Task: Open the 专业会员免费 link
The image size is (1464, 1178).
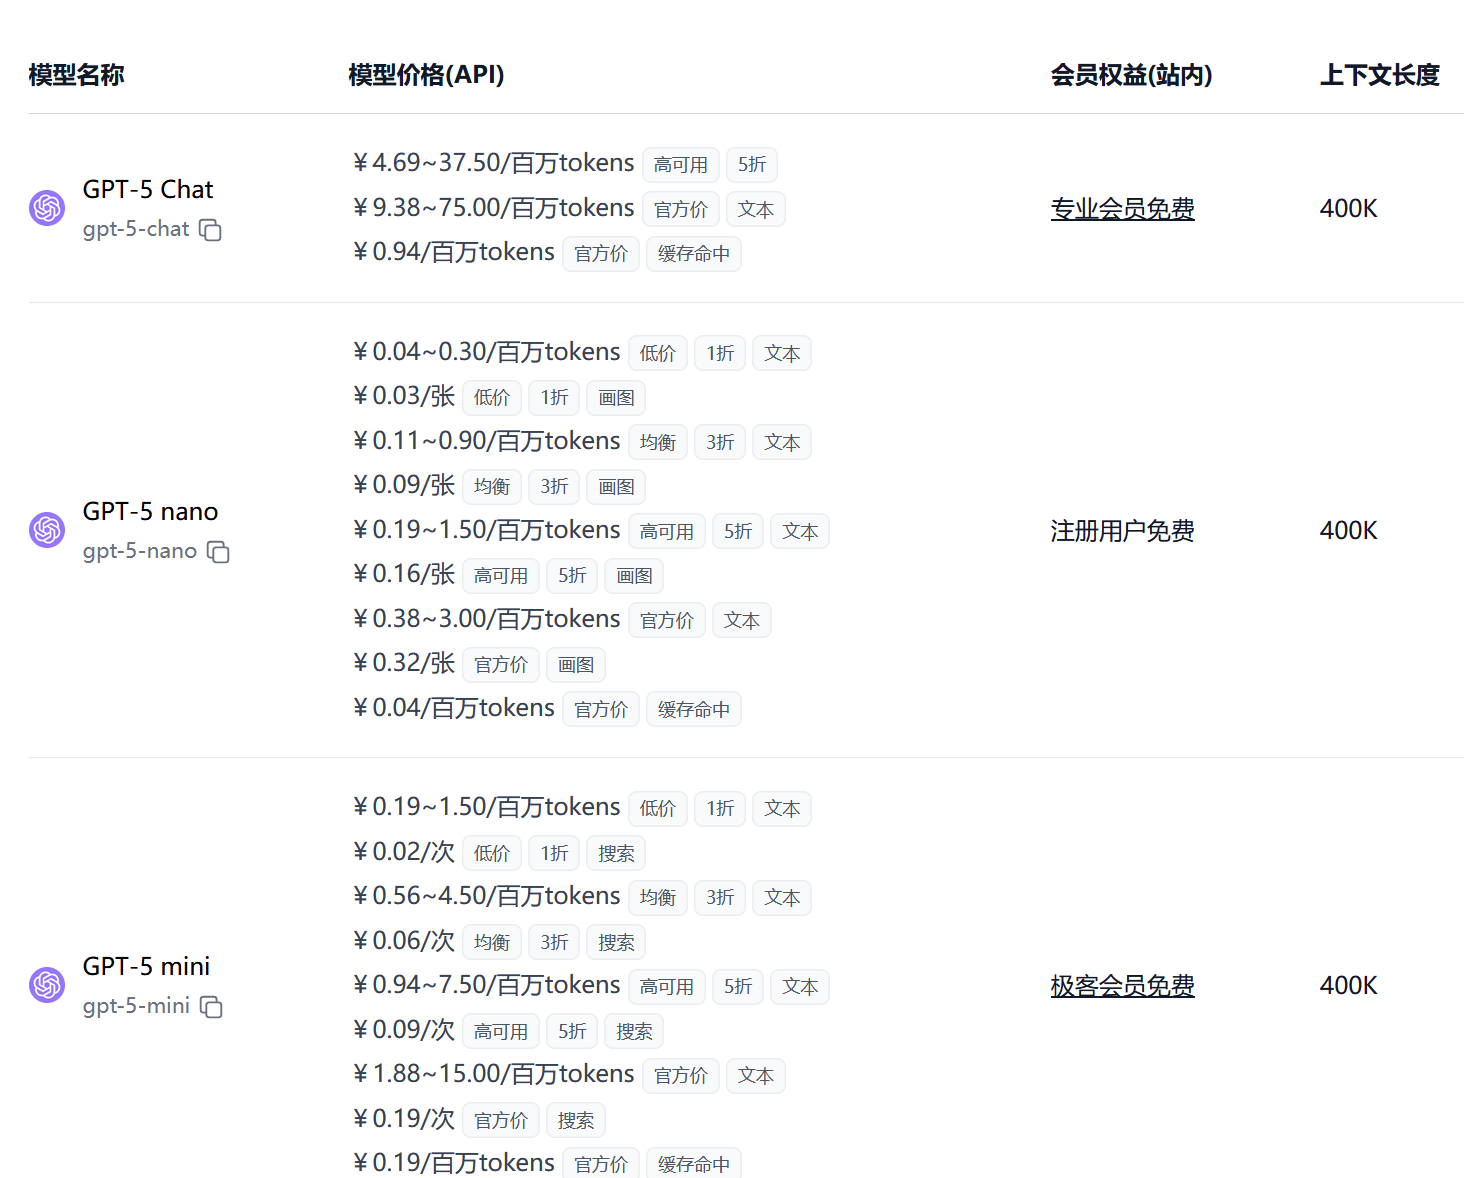Action: (x=1122, y=209)
